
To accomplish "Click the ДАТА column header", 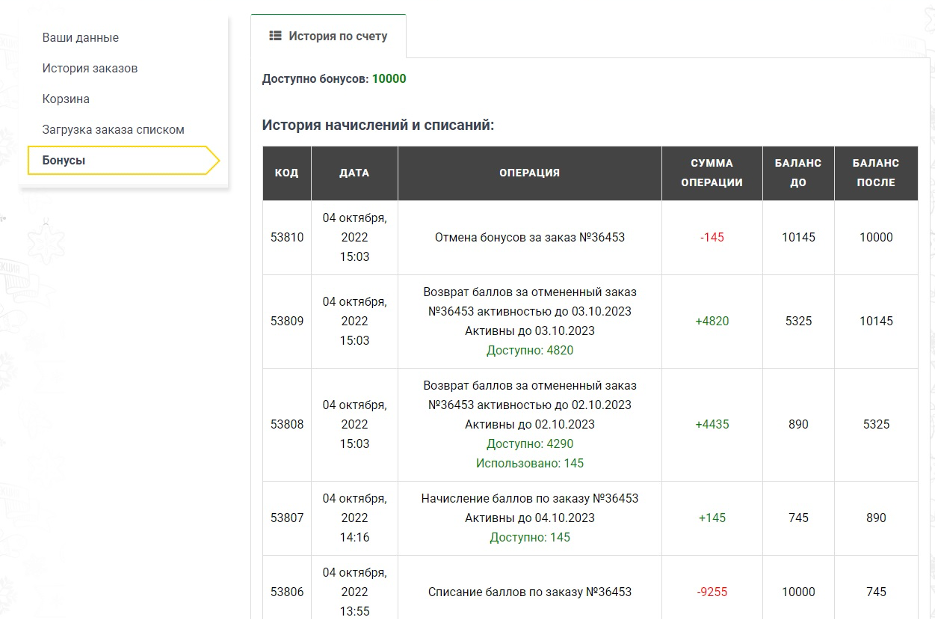I will point(355,173).
